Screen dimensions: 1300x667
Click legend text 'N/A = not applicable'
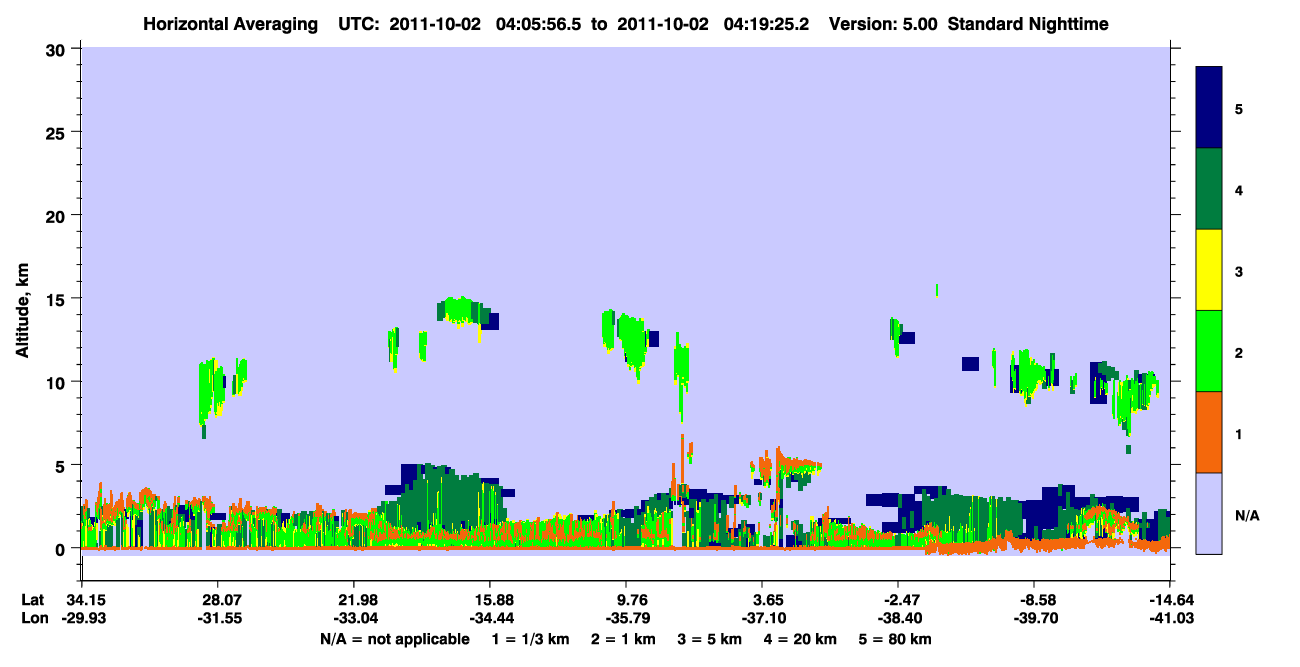point(395,639)
